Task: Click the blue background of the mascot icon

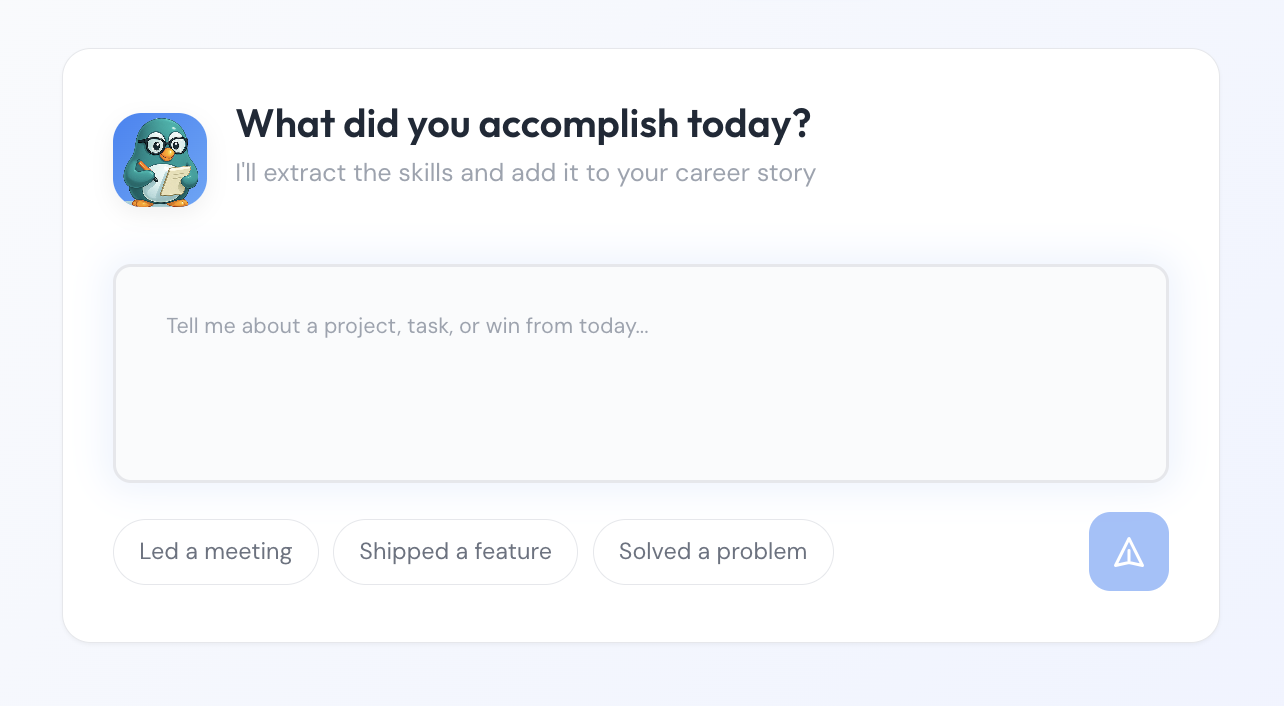Action: 124,124
